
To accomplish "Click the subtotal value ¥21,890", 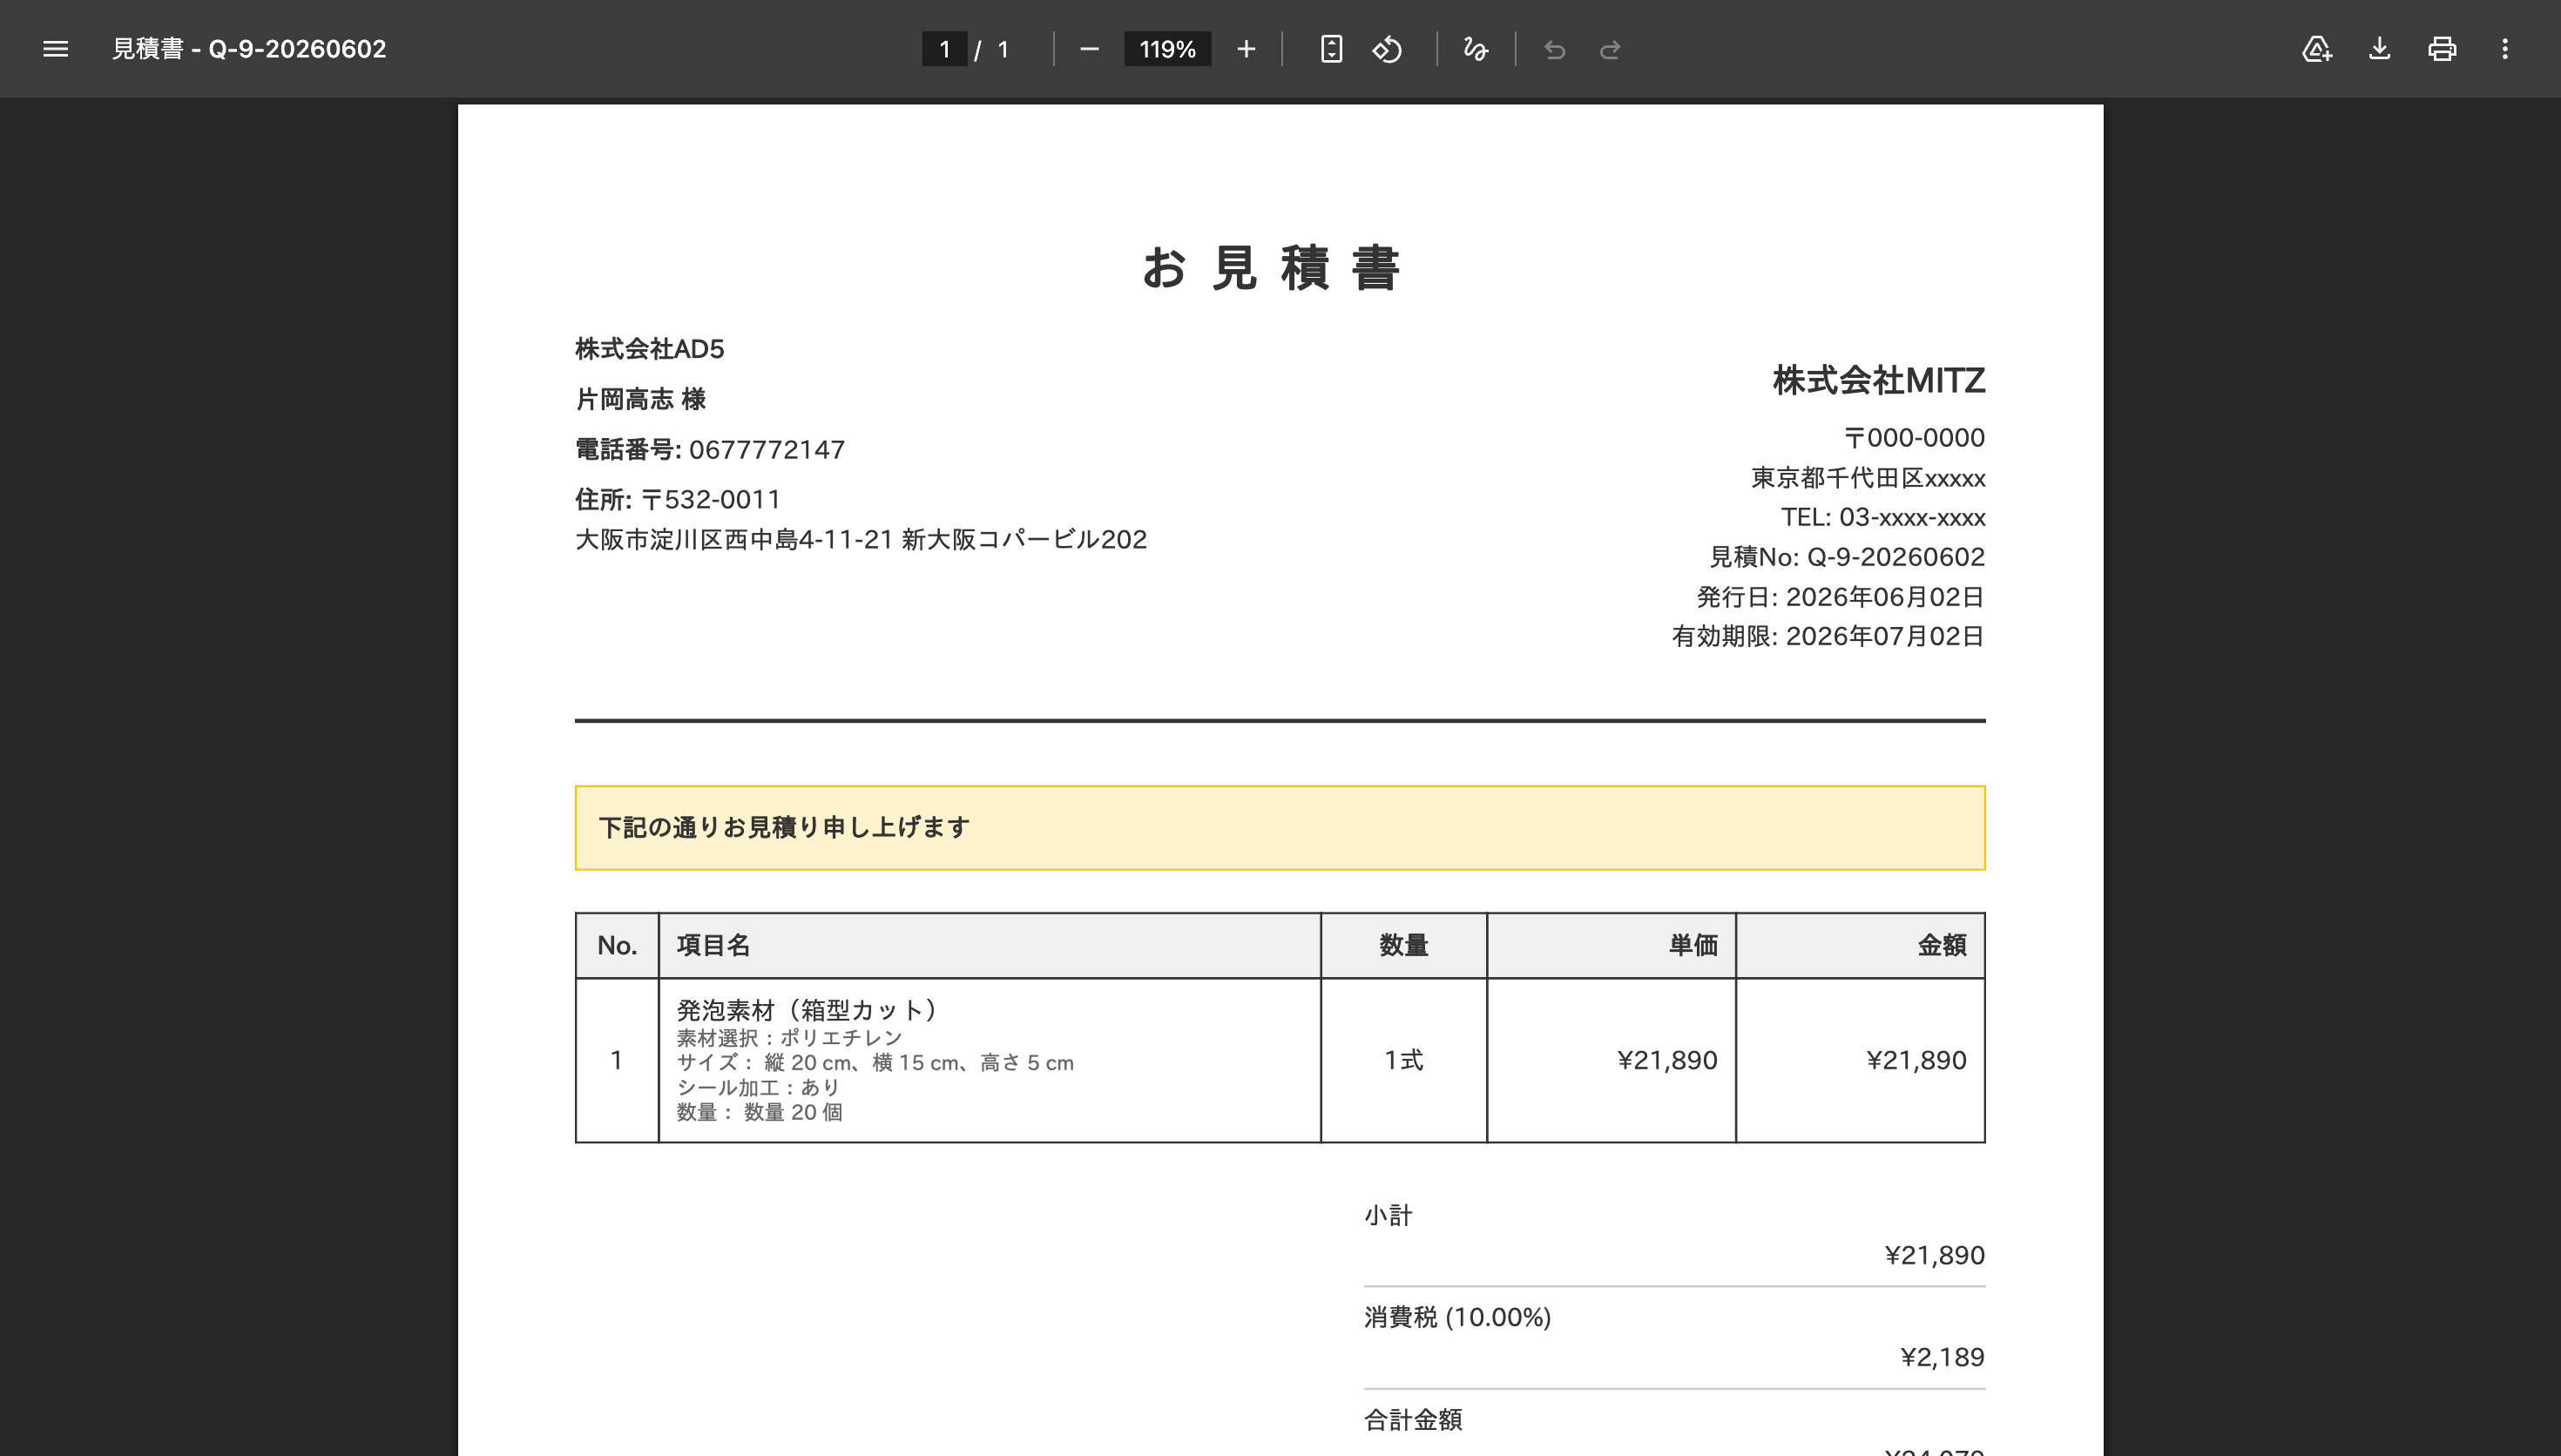I will [x=1935, y=1255].
